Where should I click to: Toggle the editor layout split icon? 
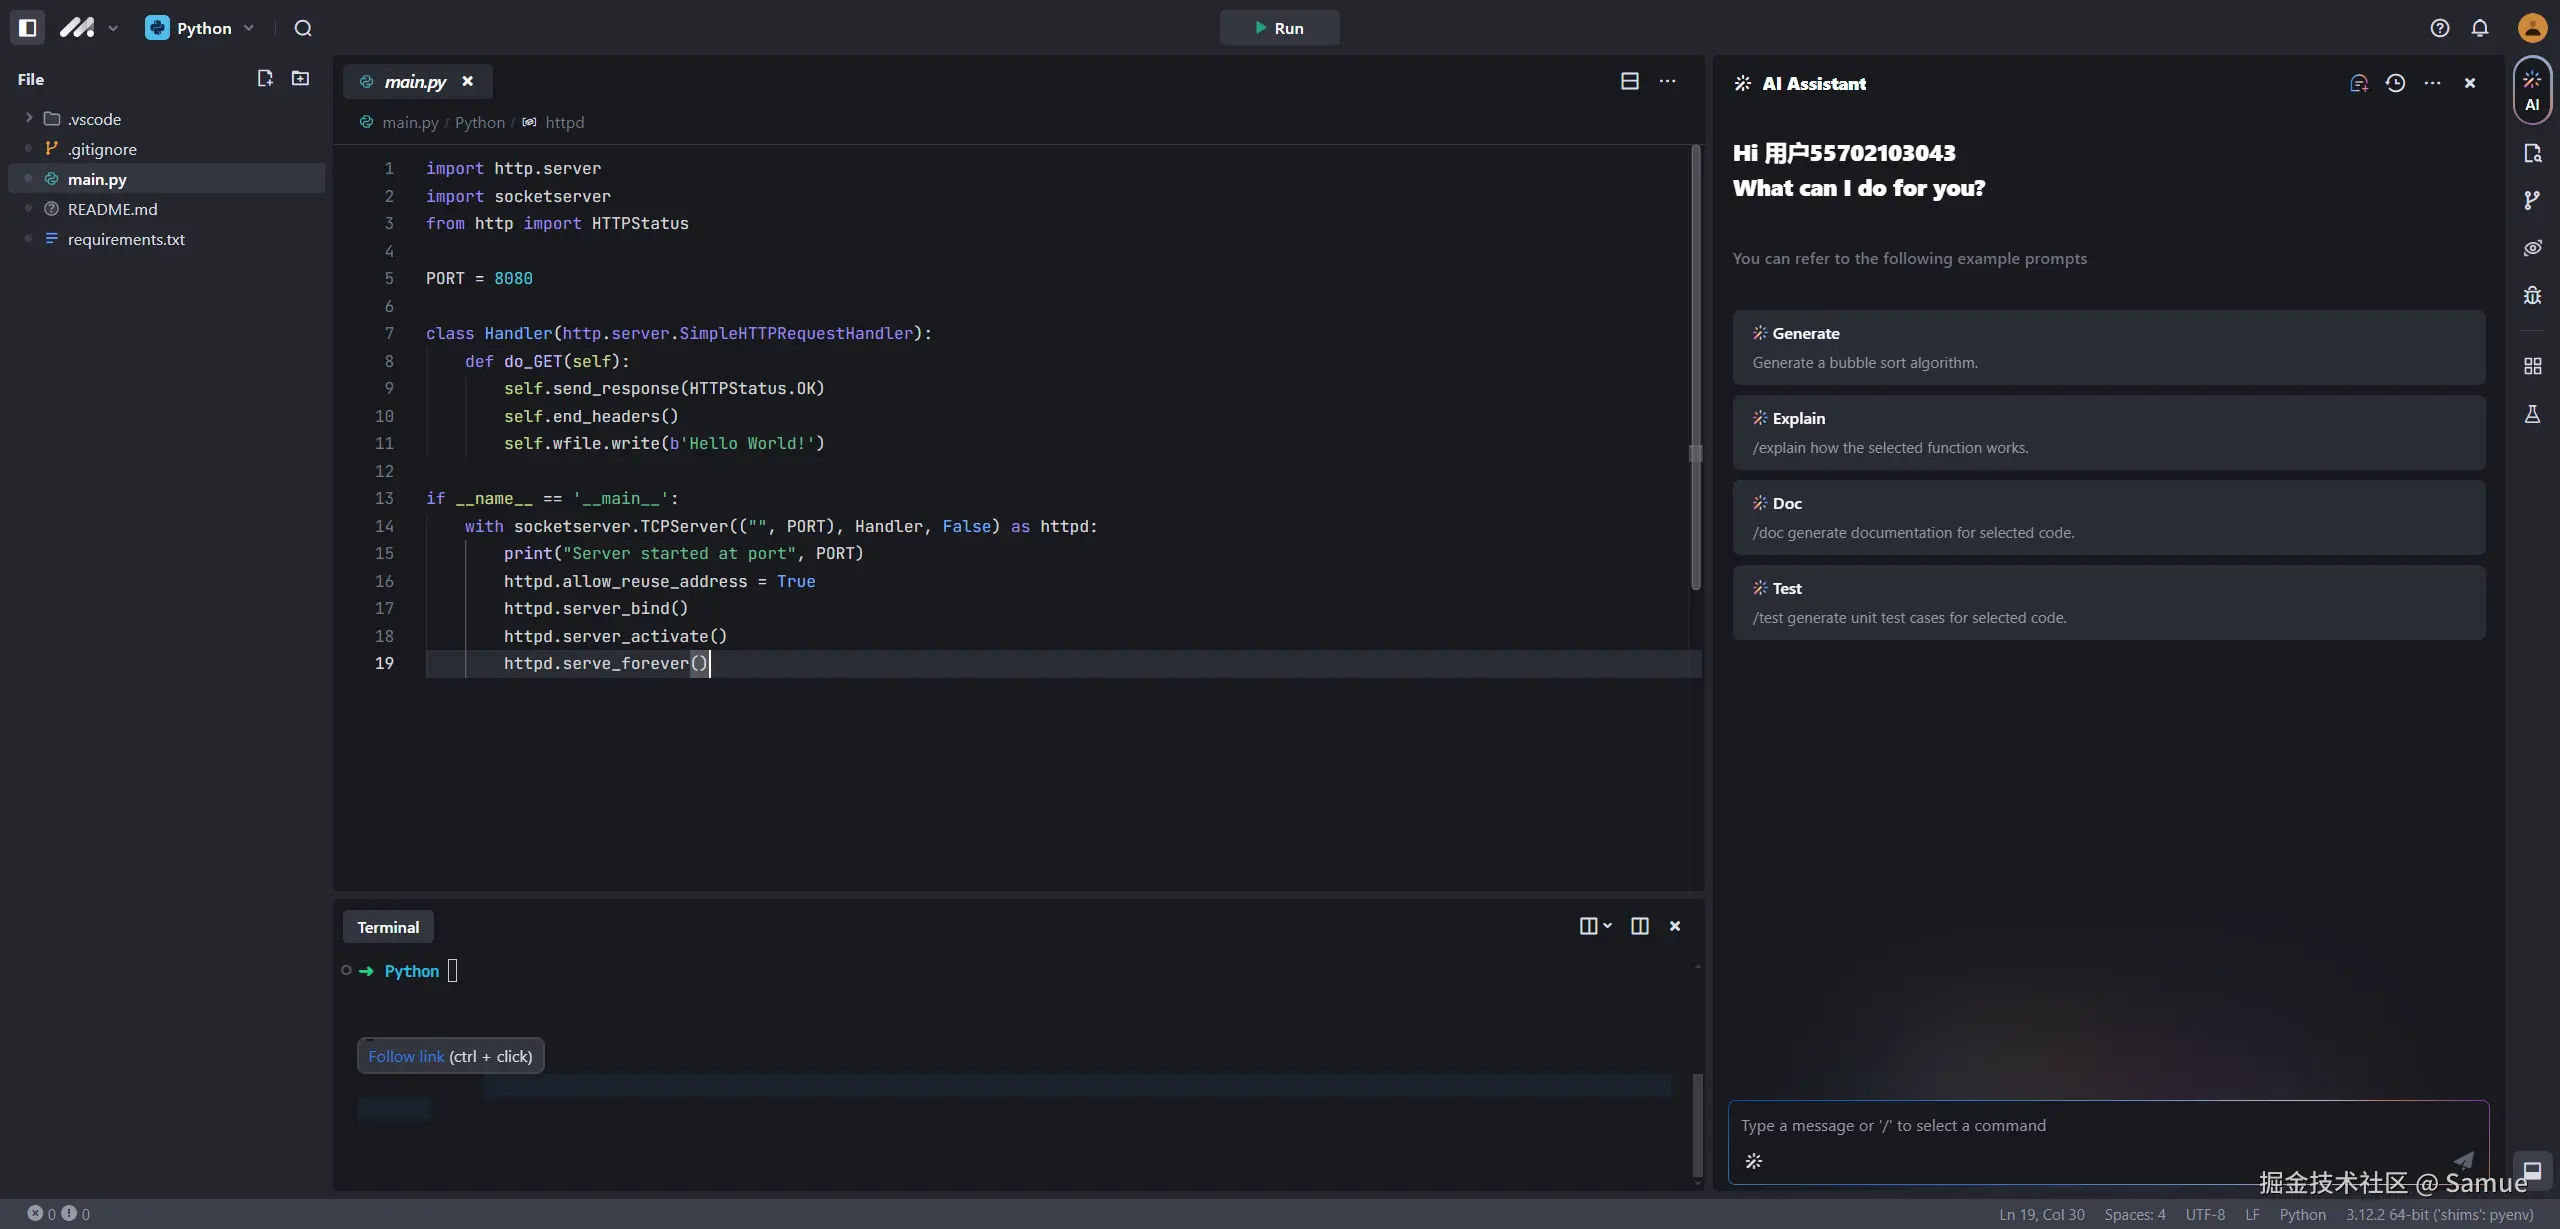(x=1629, y=81)
